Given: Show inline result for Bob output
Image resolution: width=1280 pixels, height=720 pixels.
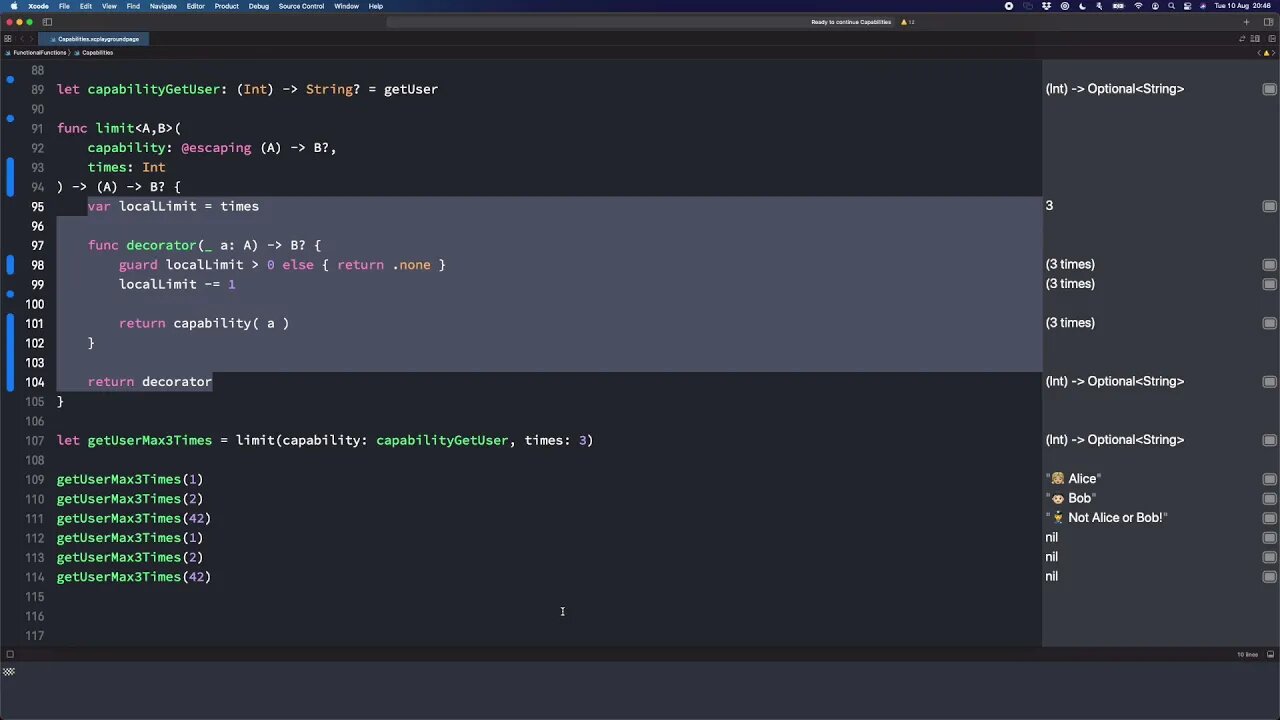Looking at the screenshot, I should pos(1269,499).
